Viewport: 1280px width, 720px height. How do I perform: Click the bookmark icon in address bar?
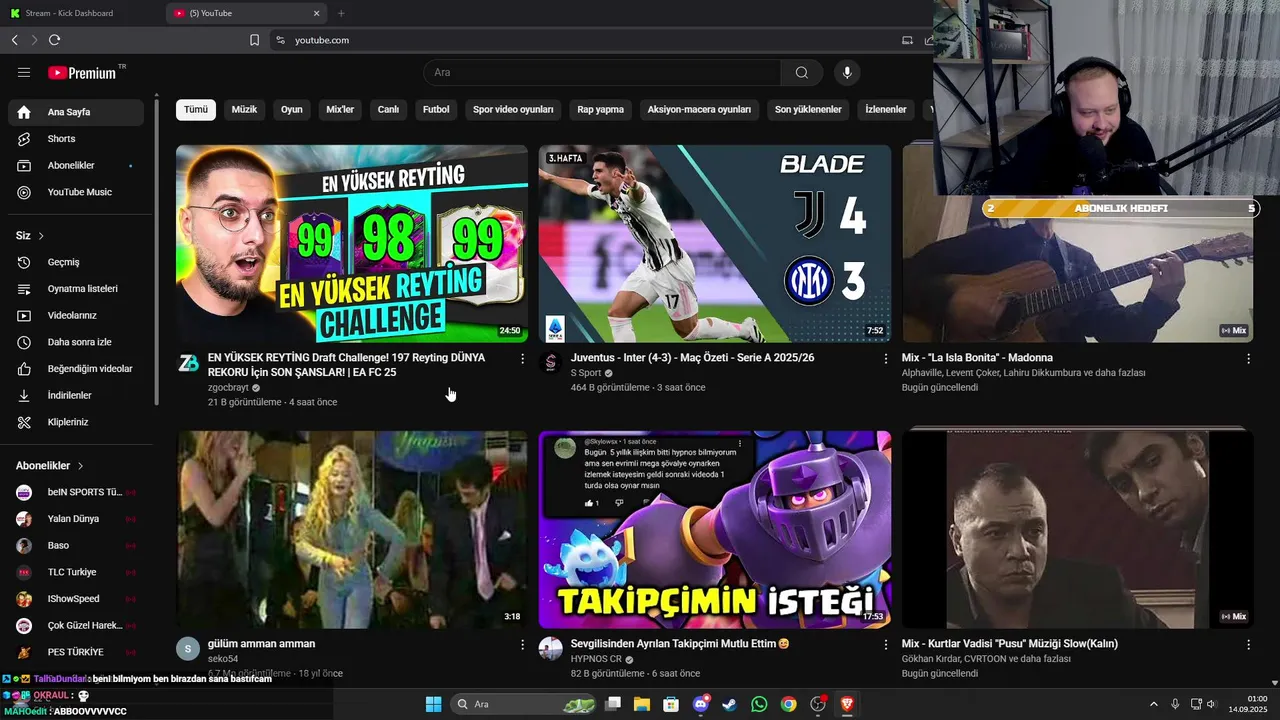254,40
